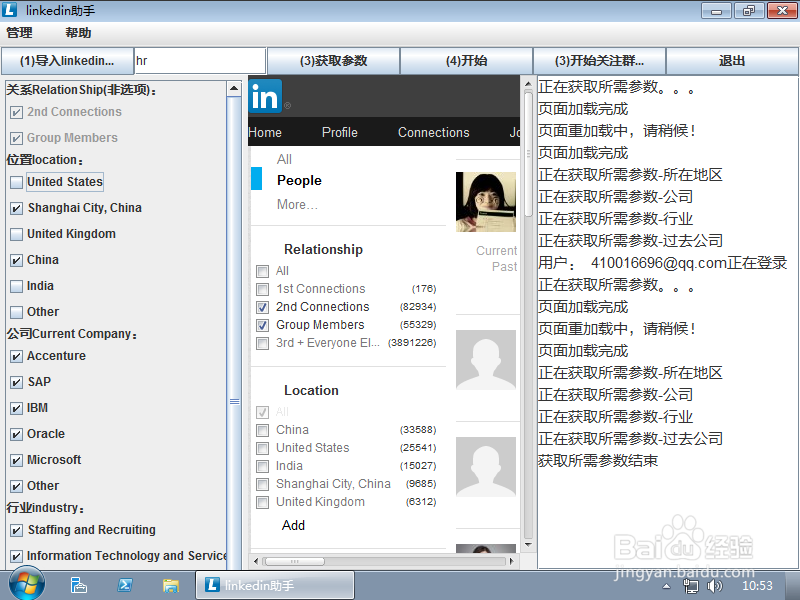Uncheck the IBM company checkbox
This screenshot has width=800, height=600.
pos(16,408)
